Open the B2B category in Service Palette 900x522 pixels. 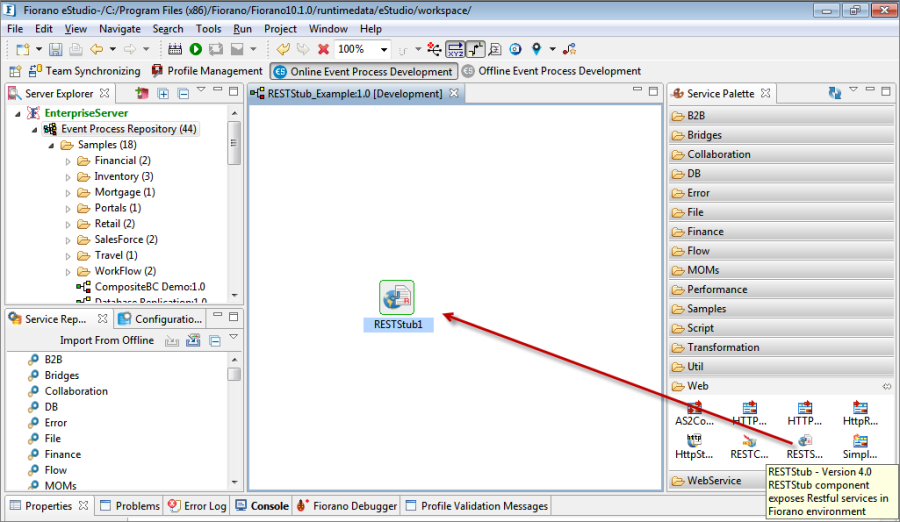[x=781, y=115]
